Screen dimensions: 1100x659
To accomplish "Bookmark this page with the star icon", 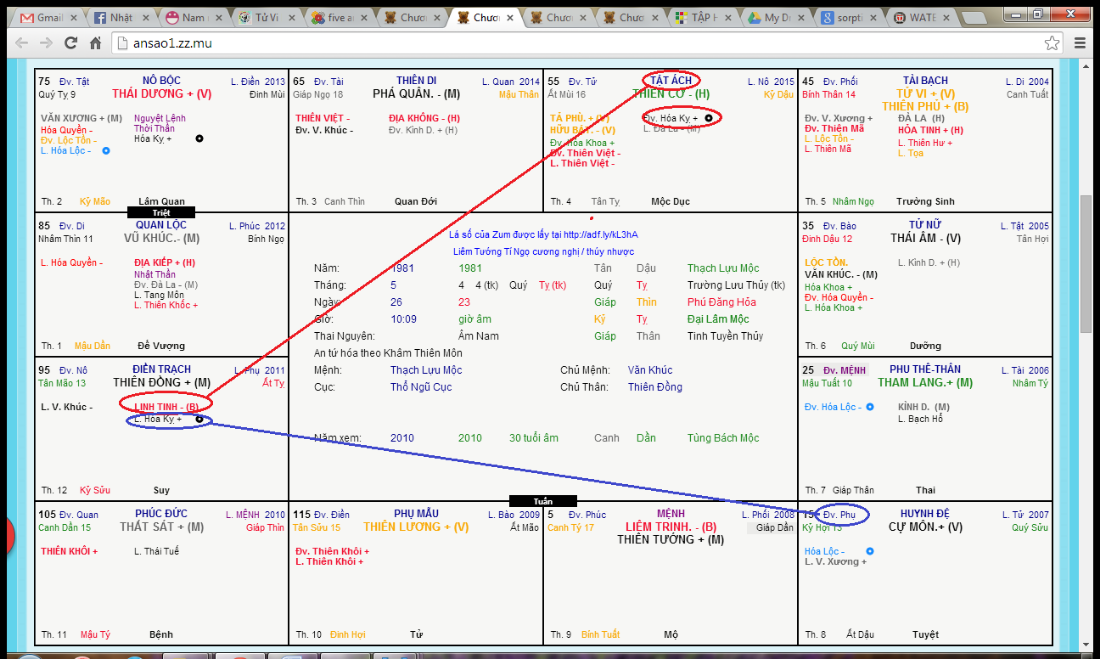I will click(x=1051, y=43).
